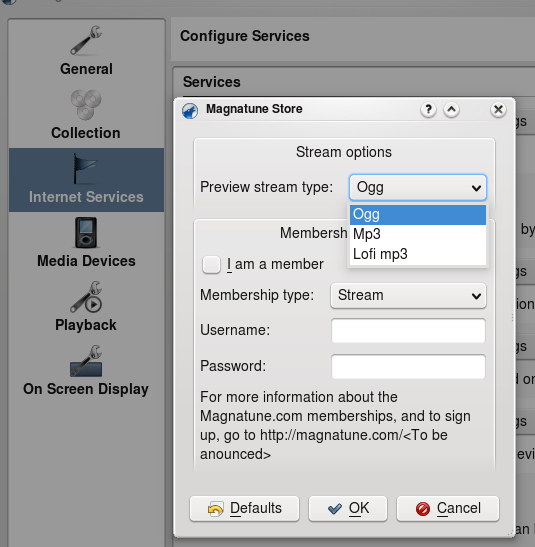Expand the Membership type dropdown
Viewport: 535px width, 547px height.
click(408, 296)
